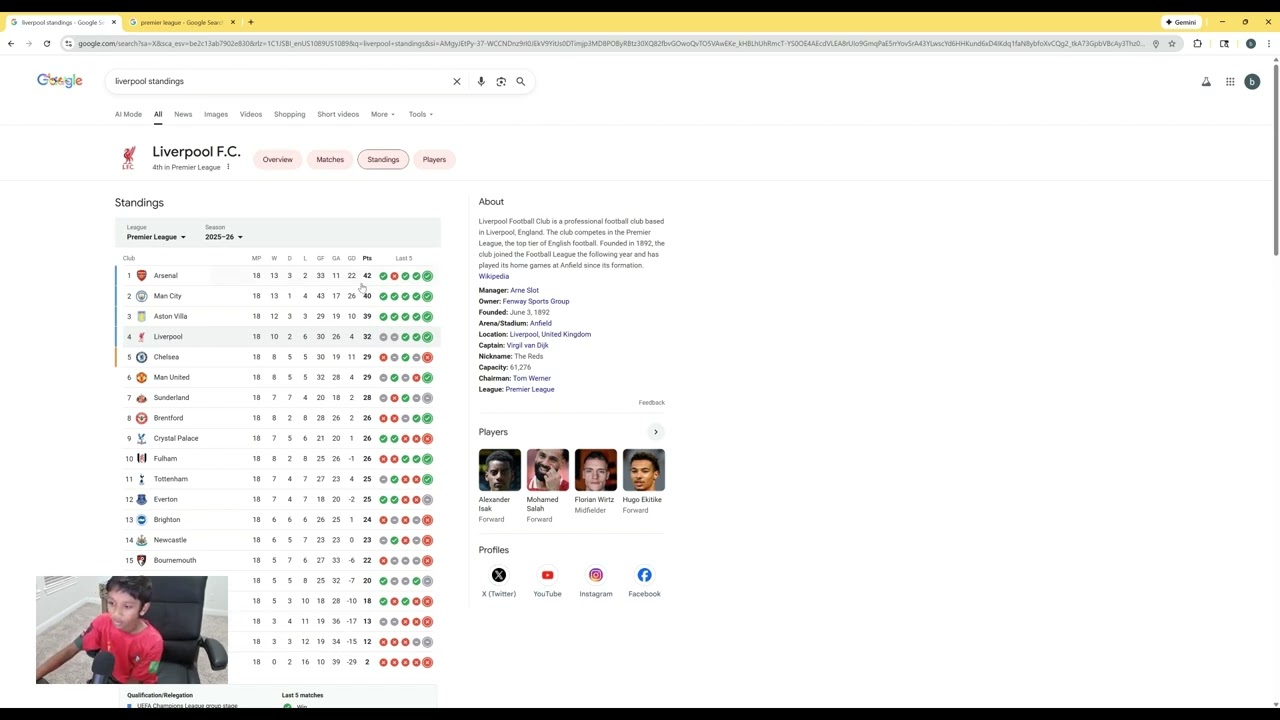1280x720 pixels.
Task: Open Hugo Ekitike player thumbnail
Action: pos(644,470)
